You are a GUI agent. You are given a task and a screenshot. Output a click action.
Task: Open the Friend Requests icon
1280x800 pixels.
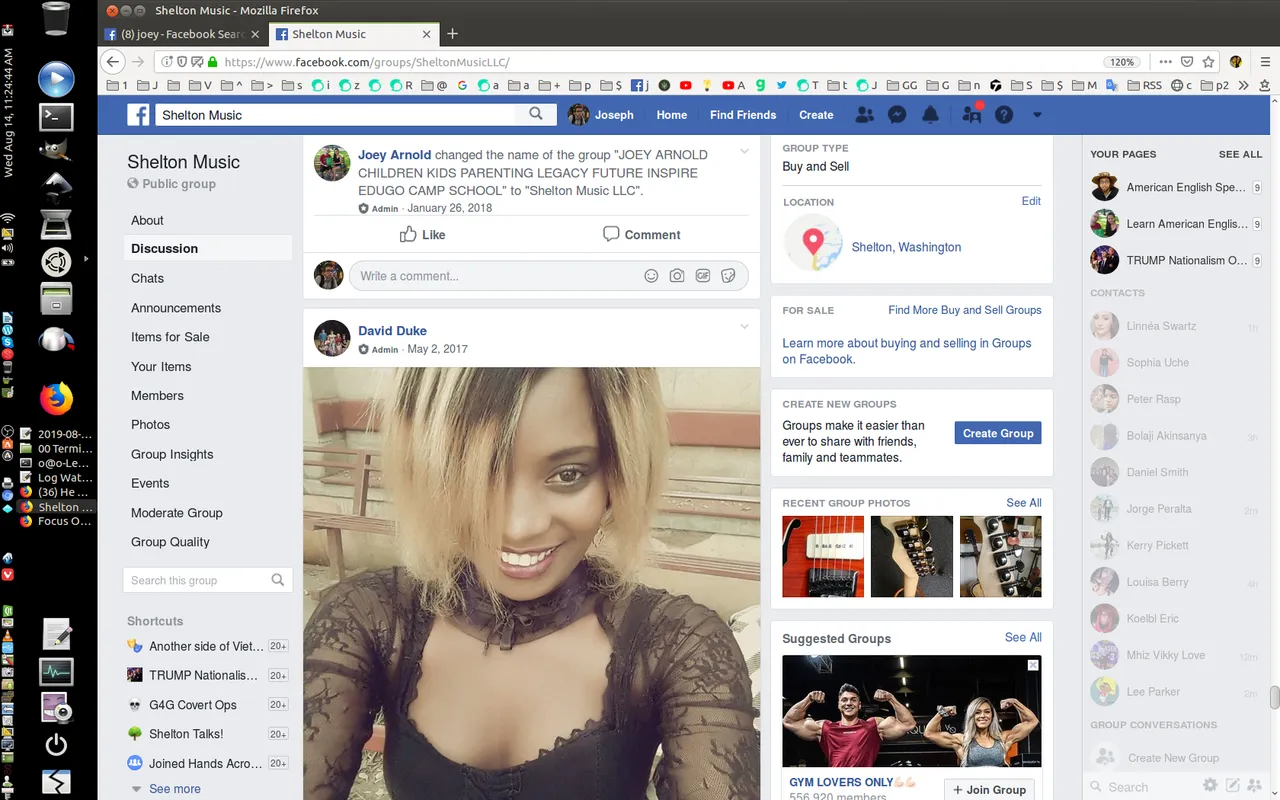click(x=865, y=115)
